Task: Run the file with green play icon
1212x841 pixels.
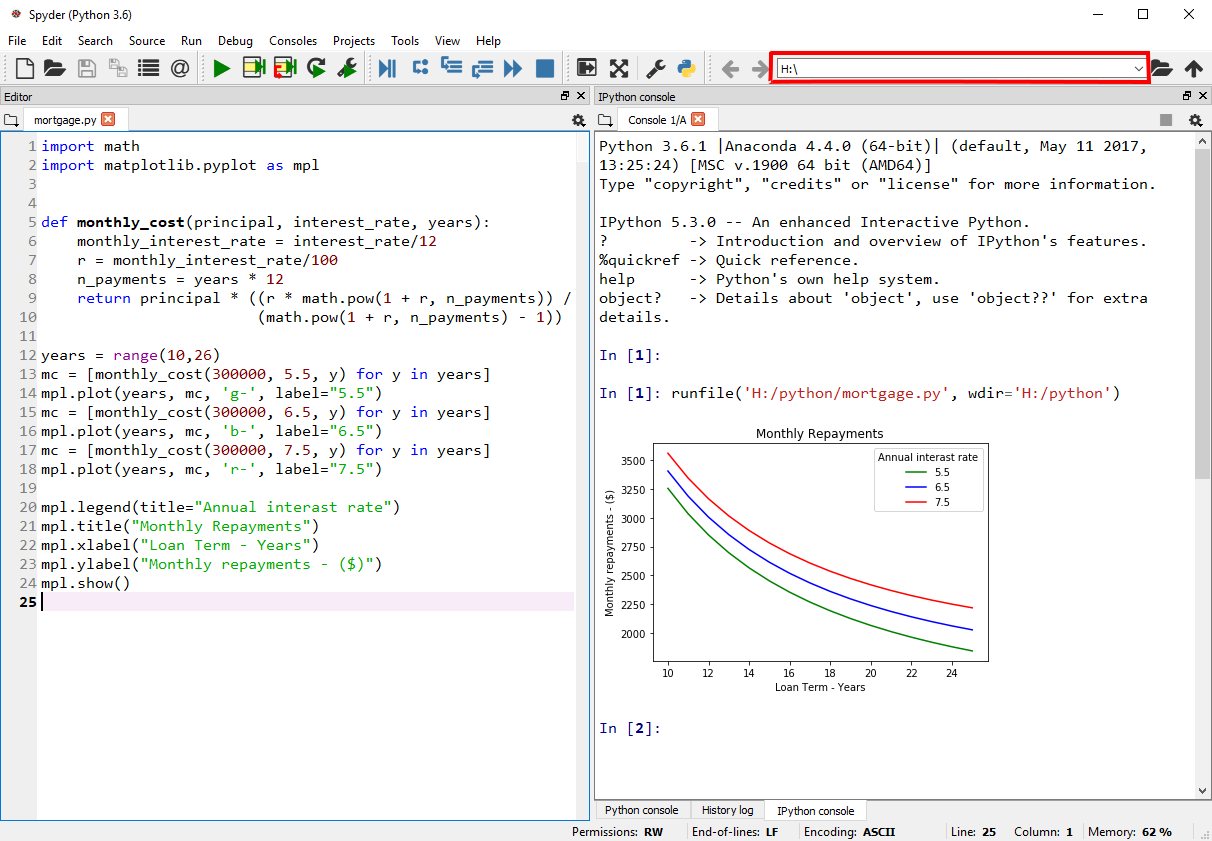Action: tap(222, 68)
